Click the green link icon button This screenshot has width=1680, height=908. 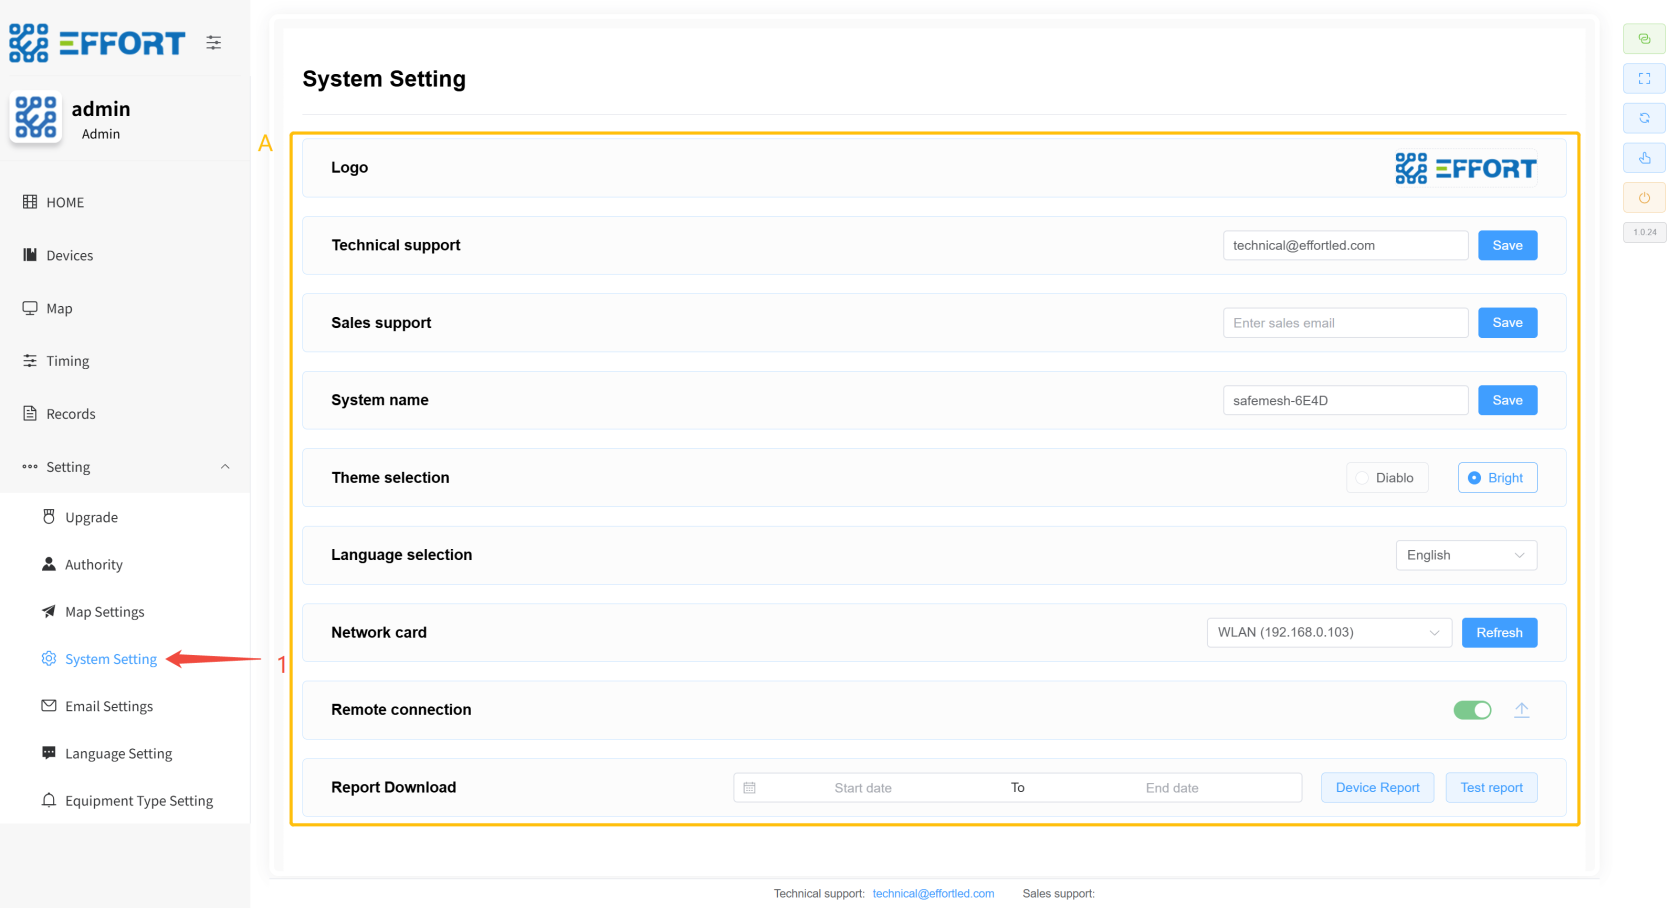click(x=1644, y=39)
